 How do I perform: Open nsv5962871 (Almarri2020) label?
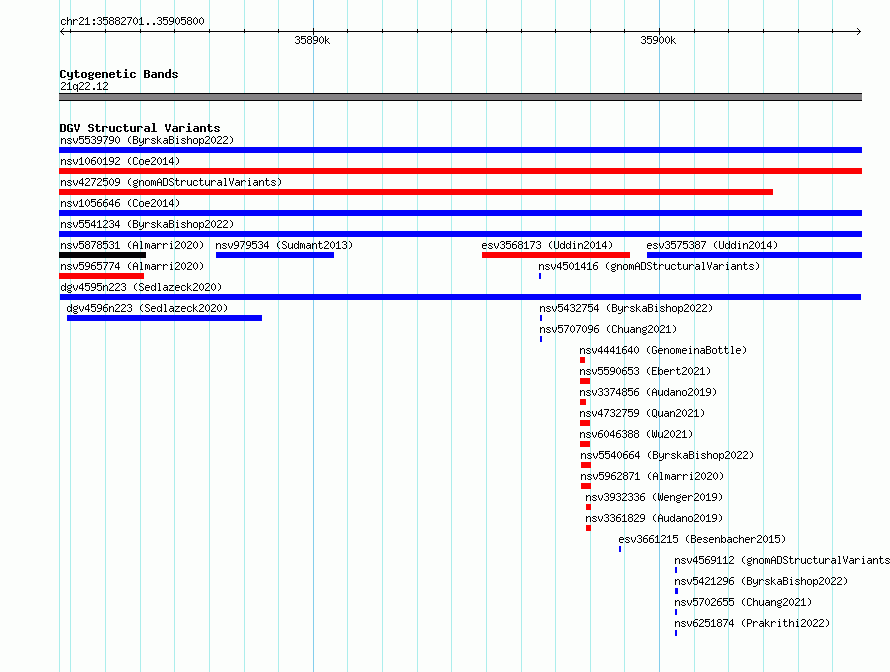click(x=652, y=476)
